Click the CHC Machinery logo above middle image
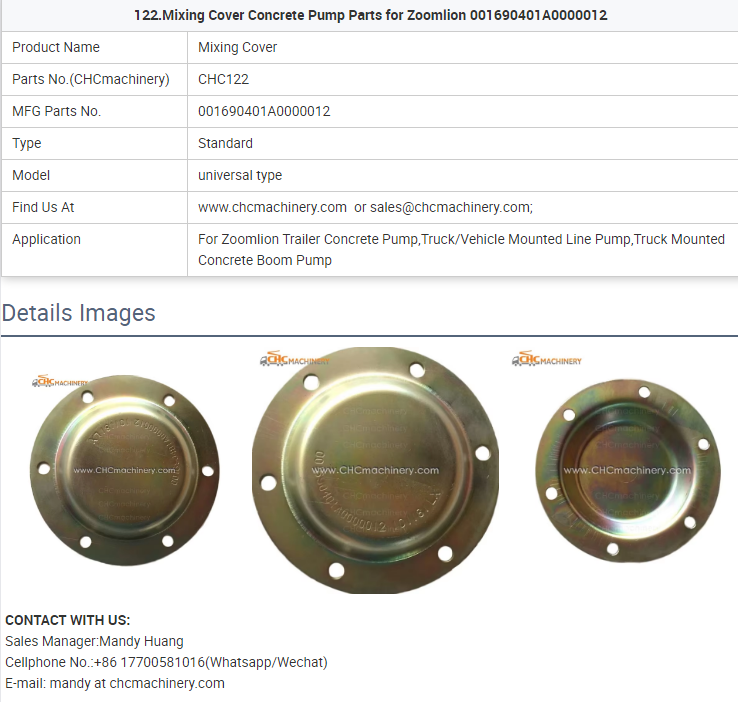 296,359
